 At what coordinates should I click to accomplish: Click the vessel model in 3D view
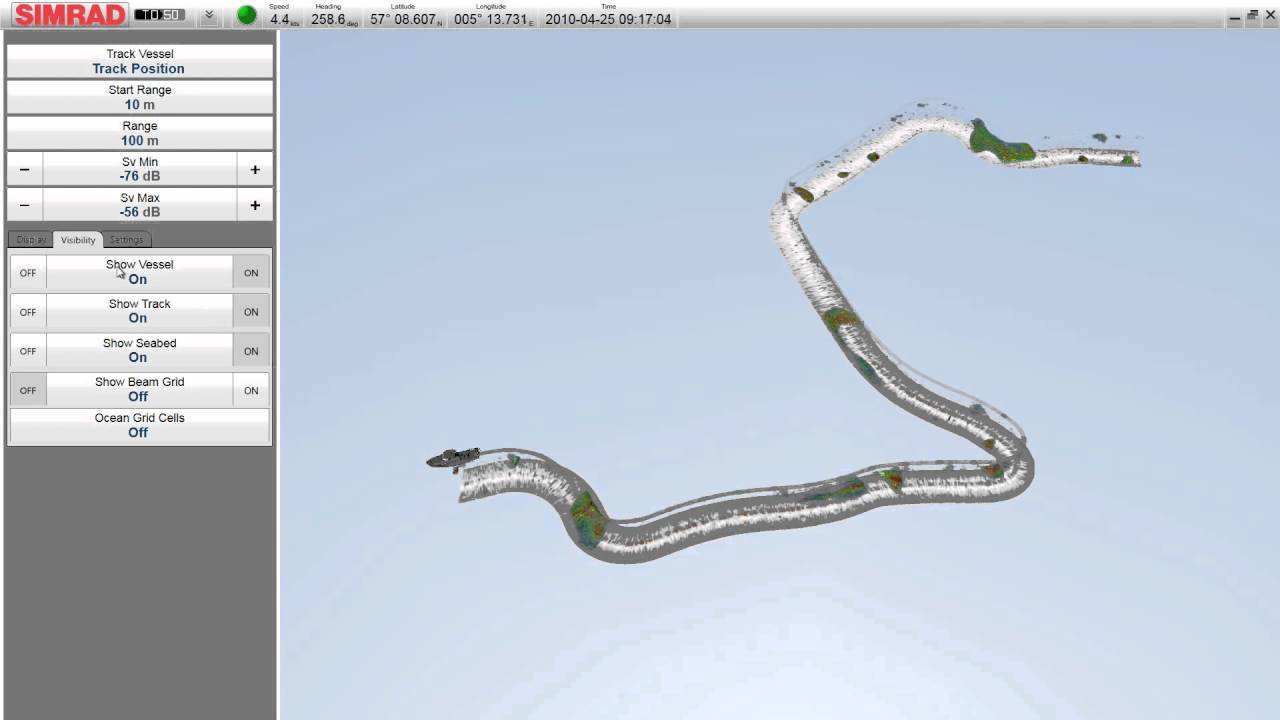453,459
